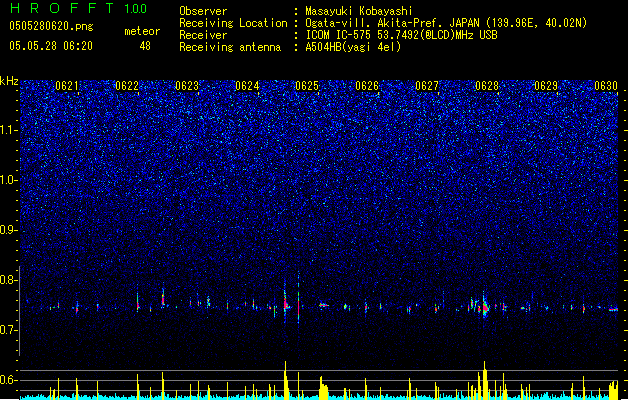The width and height of the screenshot is (629, 400).
Task: Select the file name 0505280620.png
Action: 51,26
